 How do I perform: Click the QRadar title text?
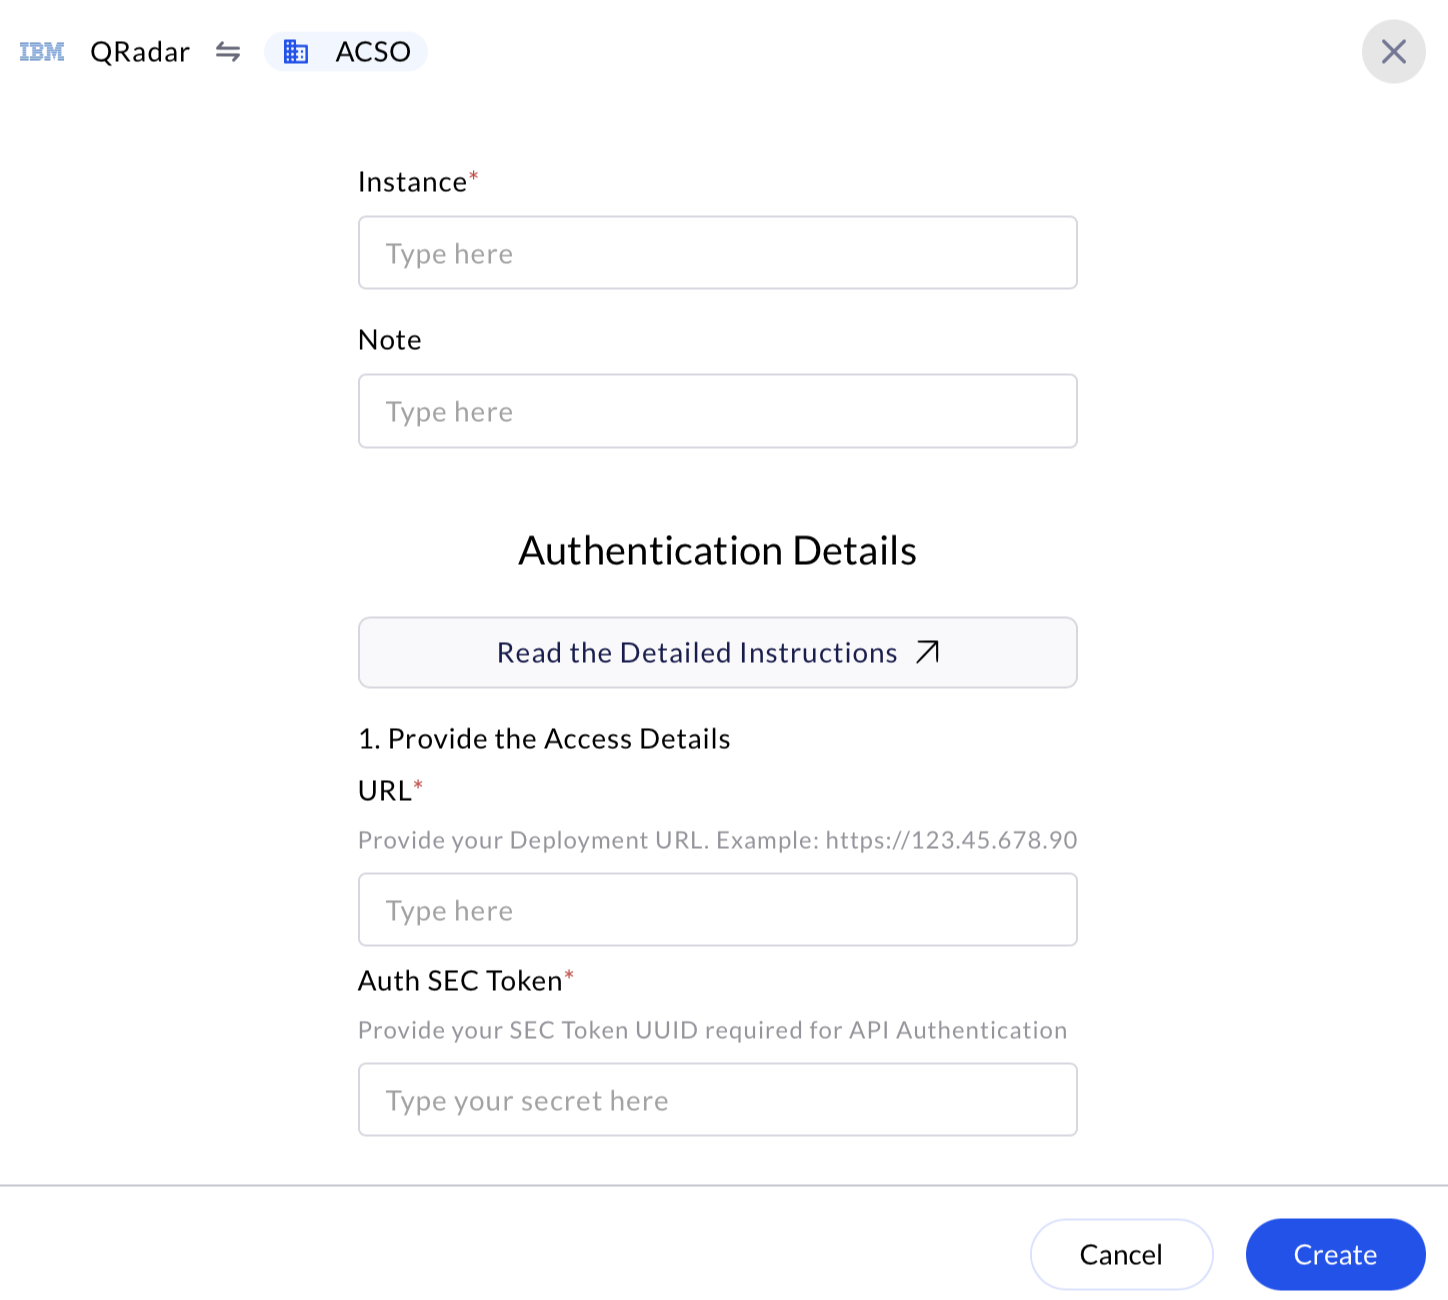[x=140, y=52]
